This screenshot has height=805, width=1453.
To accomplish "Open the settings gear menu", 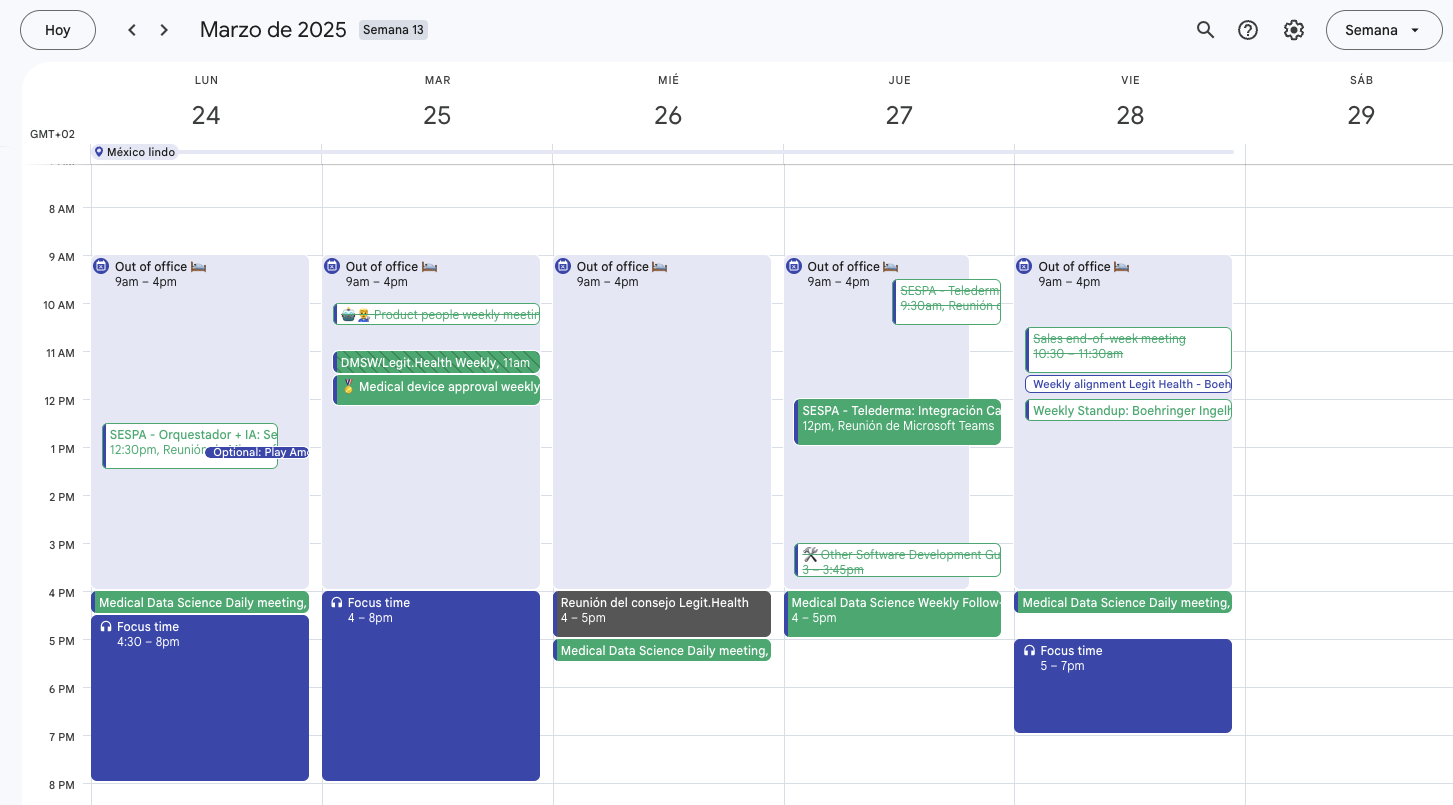I will [x=1294, y=30].
